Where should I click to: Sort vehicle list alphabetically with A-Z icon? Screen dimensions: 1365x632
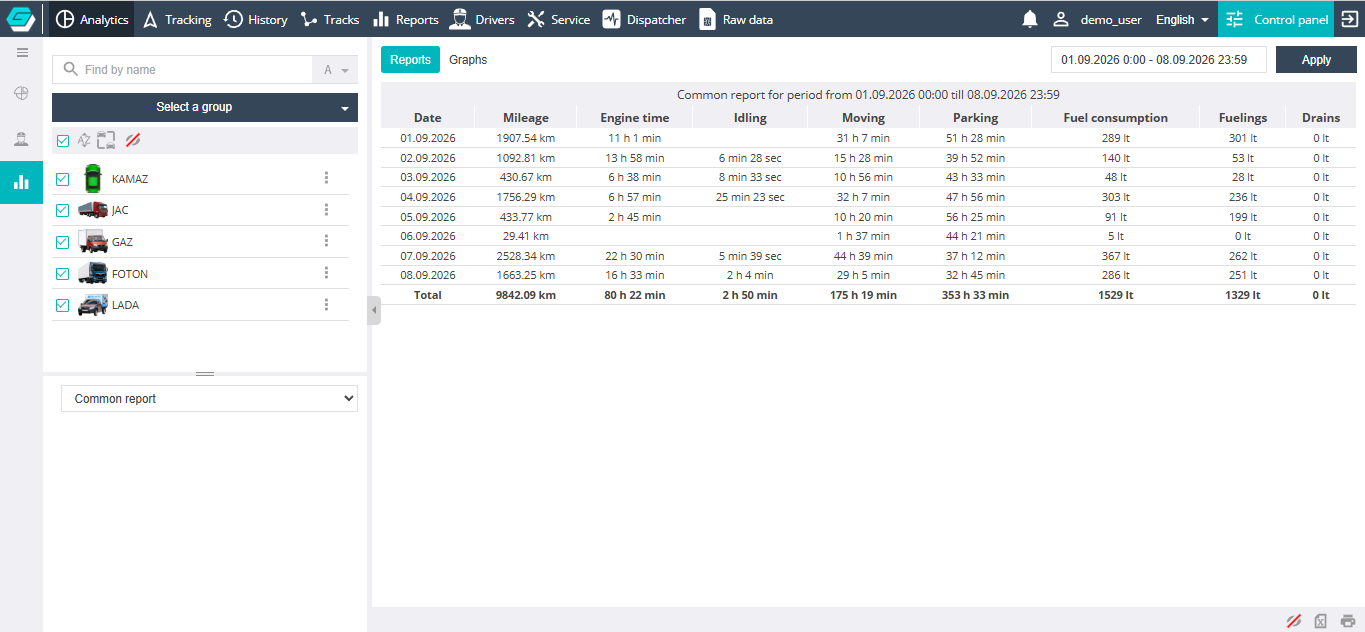(84, 141)
